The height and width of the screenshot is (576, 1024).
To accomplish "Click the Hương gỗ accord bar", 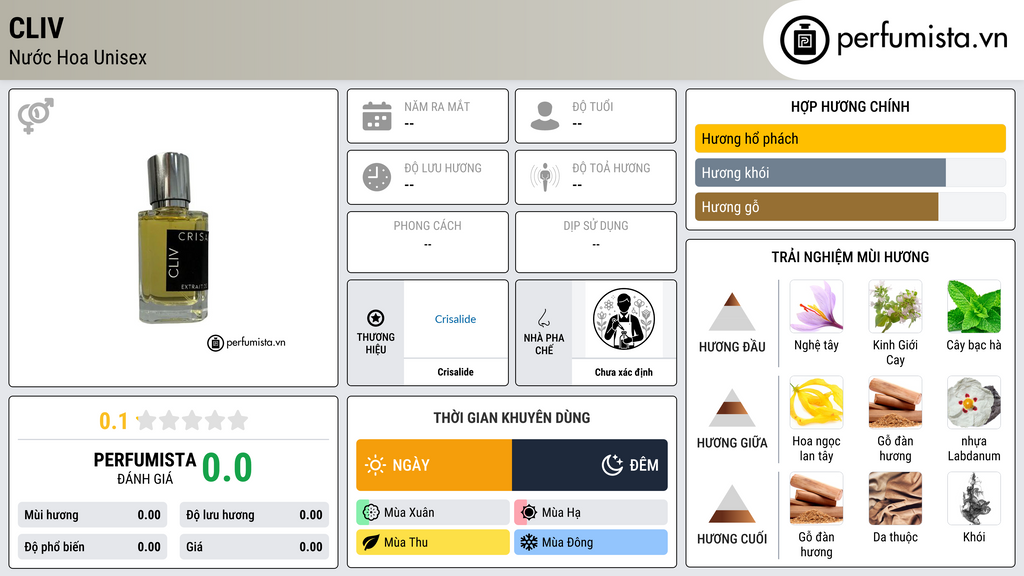I will pos(850,207).
